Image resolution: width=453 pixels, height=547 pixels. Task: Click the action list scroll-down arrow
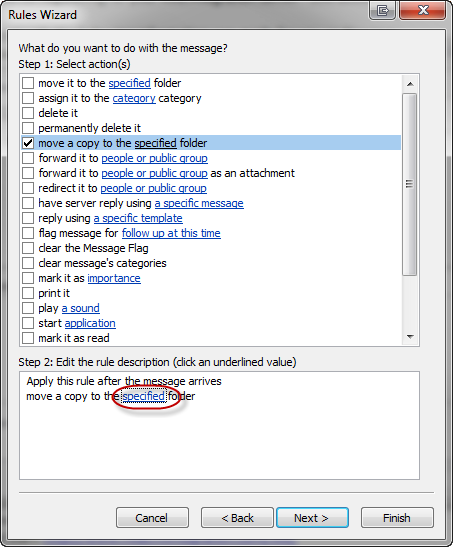click(410, 337)
